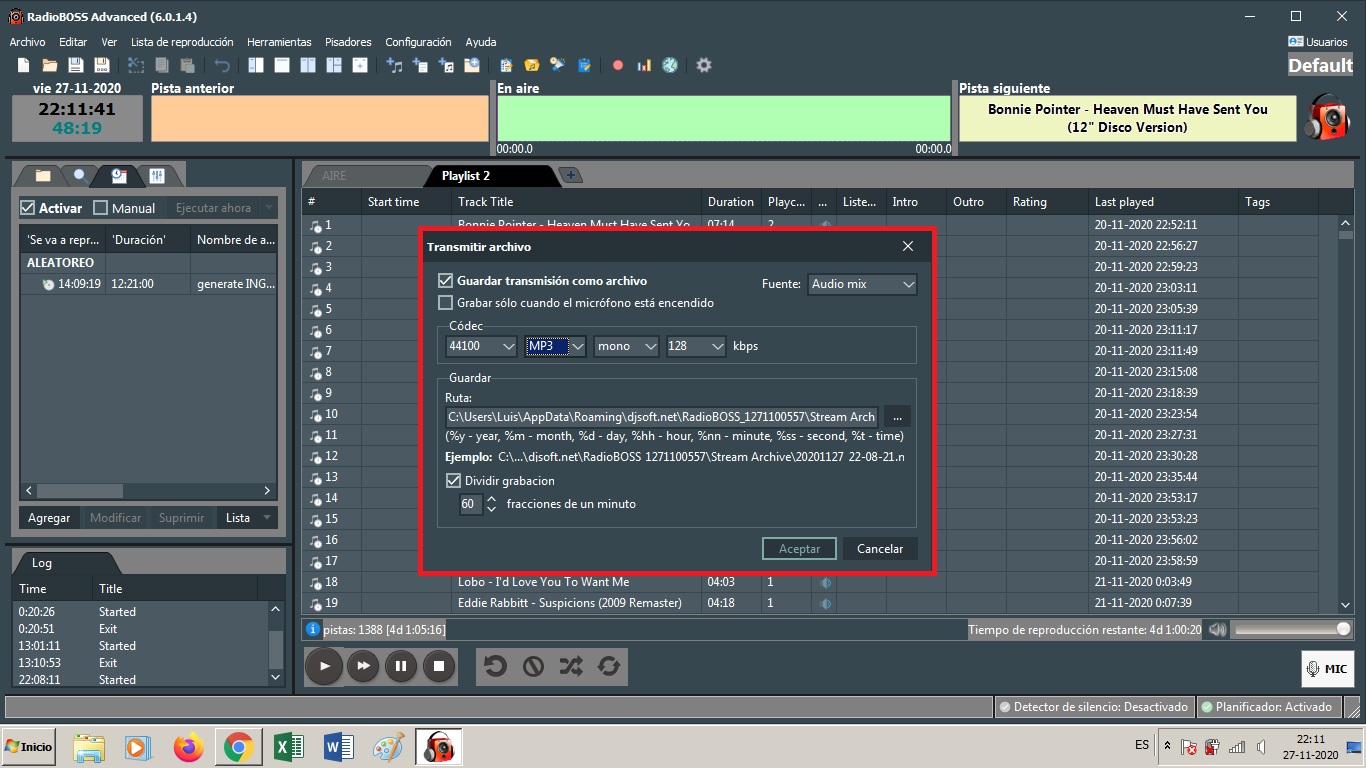Open the mono channel mode dropdown
This screenshot has width=1366, height=768.
pos(626,346)
